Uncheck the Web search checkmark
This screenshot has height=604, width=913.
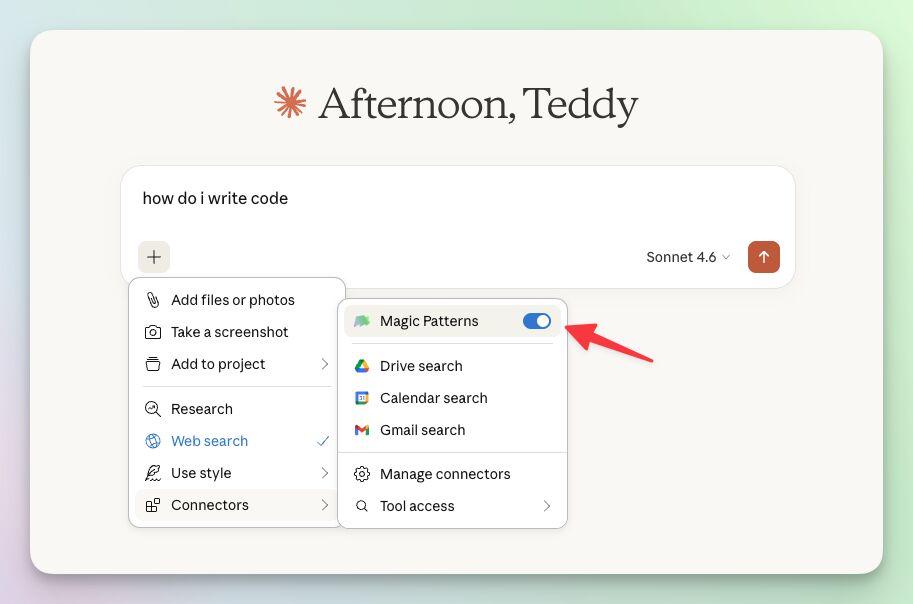pyautogui.click(x=323, y=441)
